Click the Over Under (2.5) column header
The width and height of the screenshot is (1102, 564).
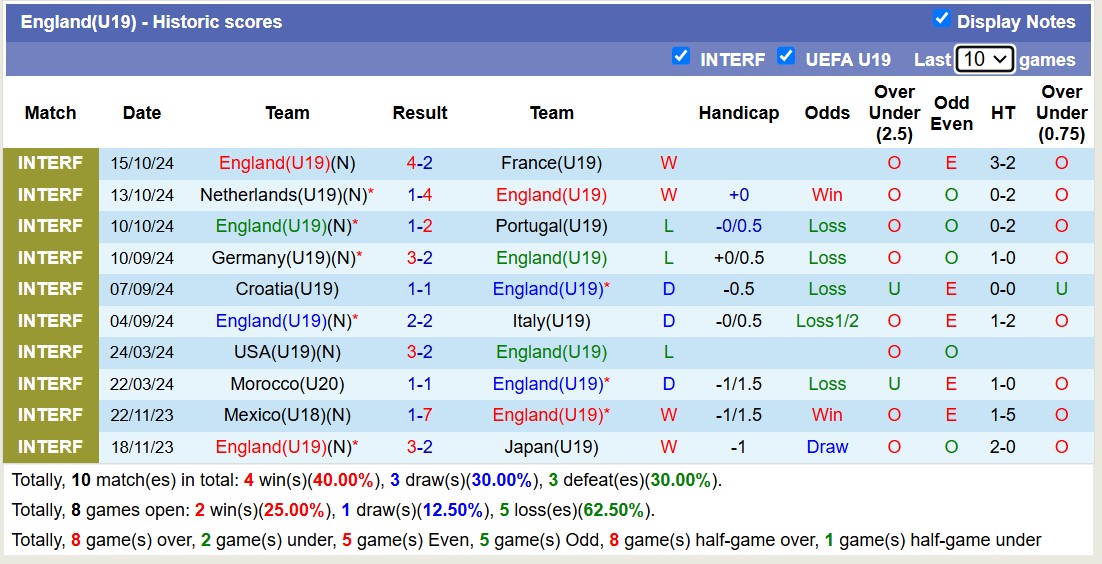point(894,113)
